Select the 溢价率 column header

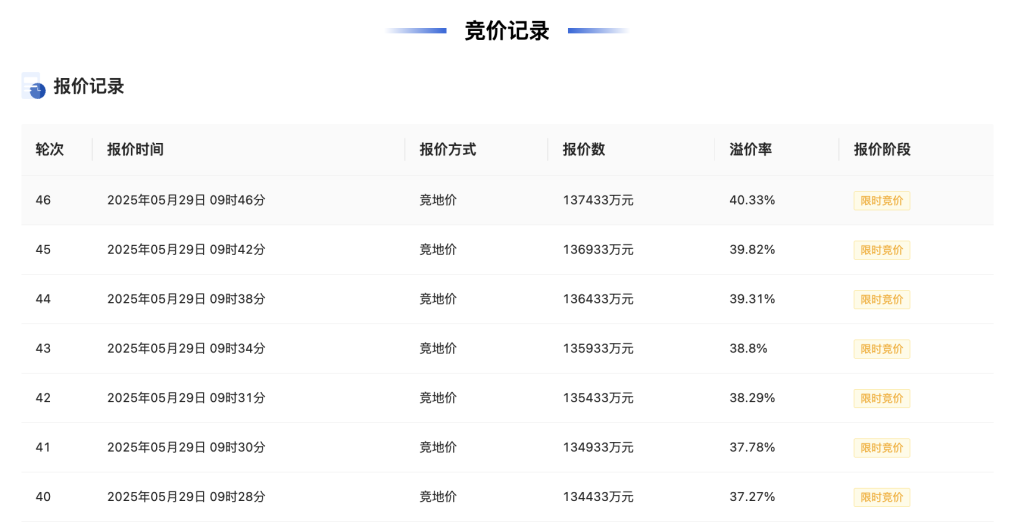pyautogui.click(x=750, y=149)
